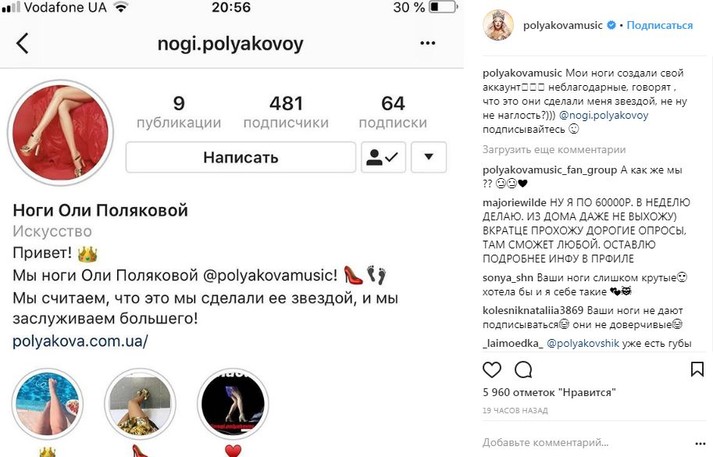Screen dimensions: 713x457
Task: Expand suggested accounts dropdown arrow
Action: pyautogui.click(x=428, y=157)
